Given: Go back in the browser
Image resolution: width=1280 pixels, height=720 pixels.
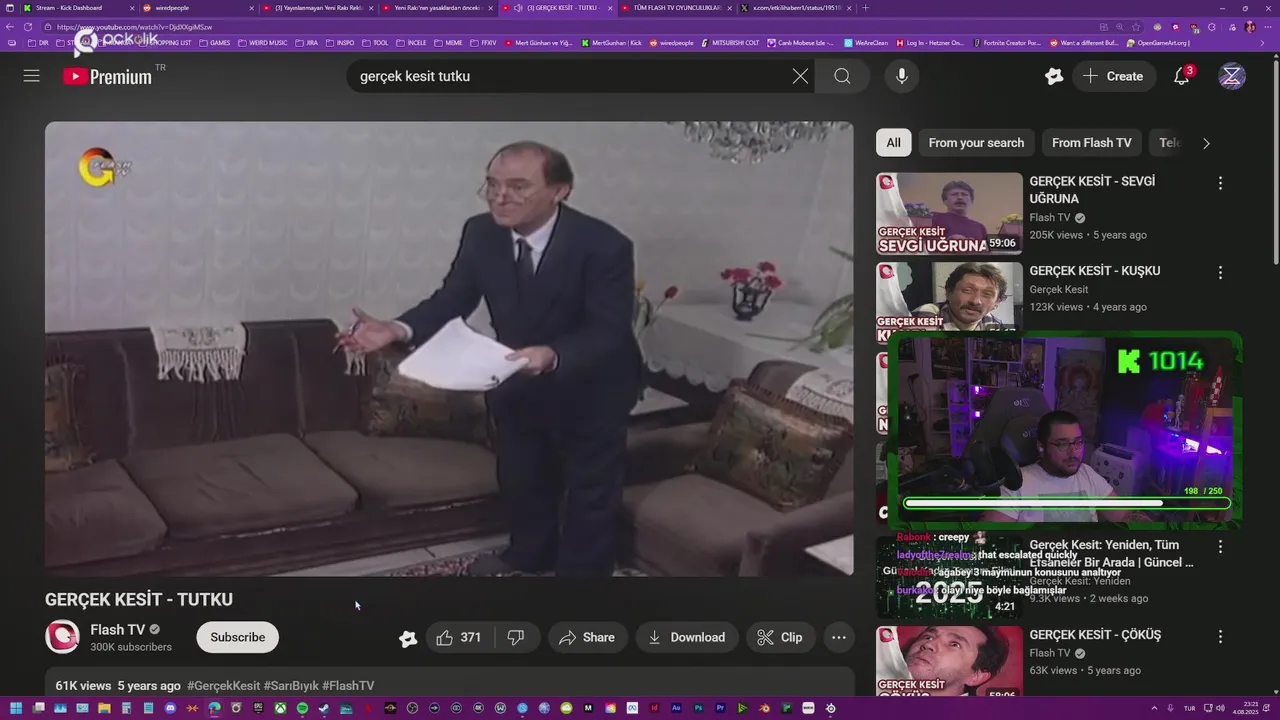Looking at the screenshot, I should pyautogui.click(x=11, y=27).
